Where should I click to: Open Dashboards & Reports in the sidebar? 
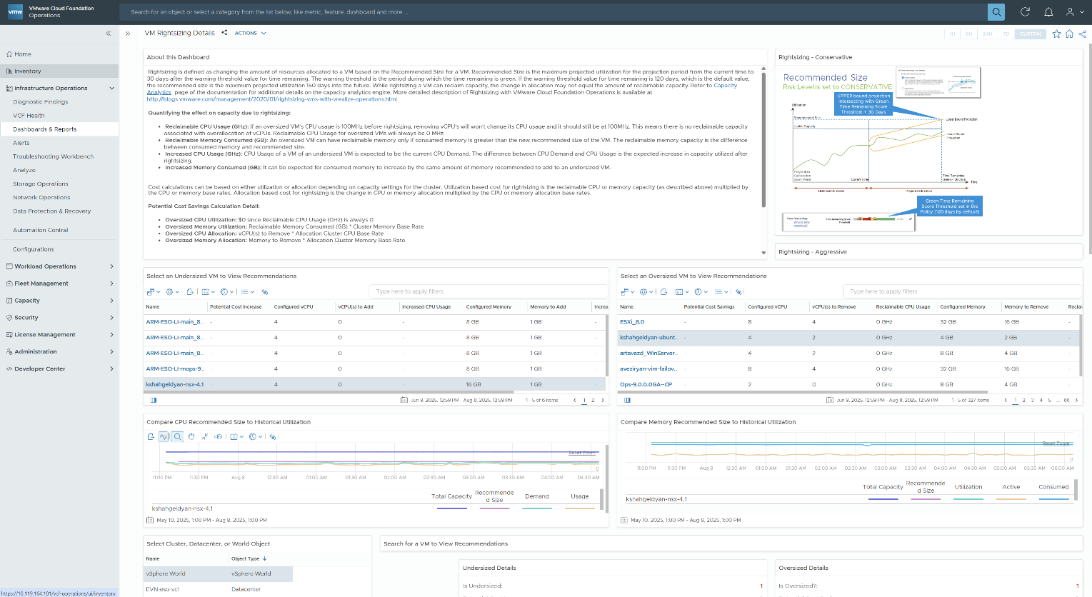[45, 129]
